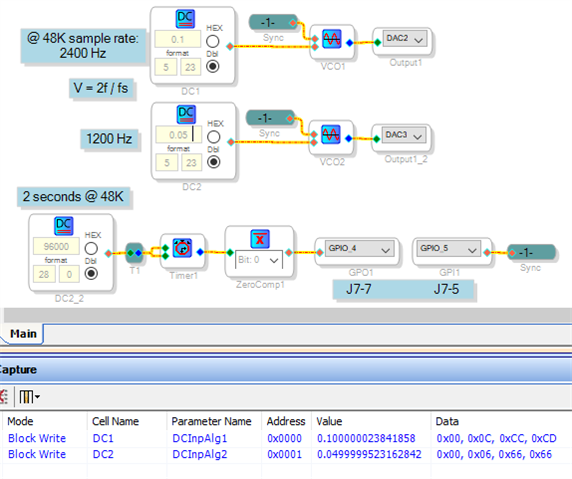The height and width of the screenshot is (479, 572).
Task: Click the ZeroComp1 block icon
Action: tap(260, 239)
